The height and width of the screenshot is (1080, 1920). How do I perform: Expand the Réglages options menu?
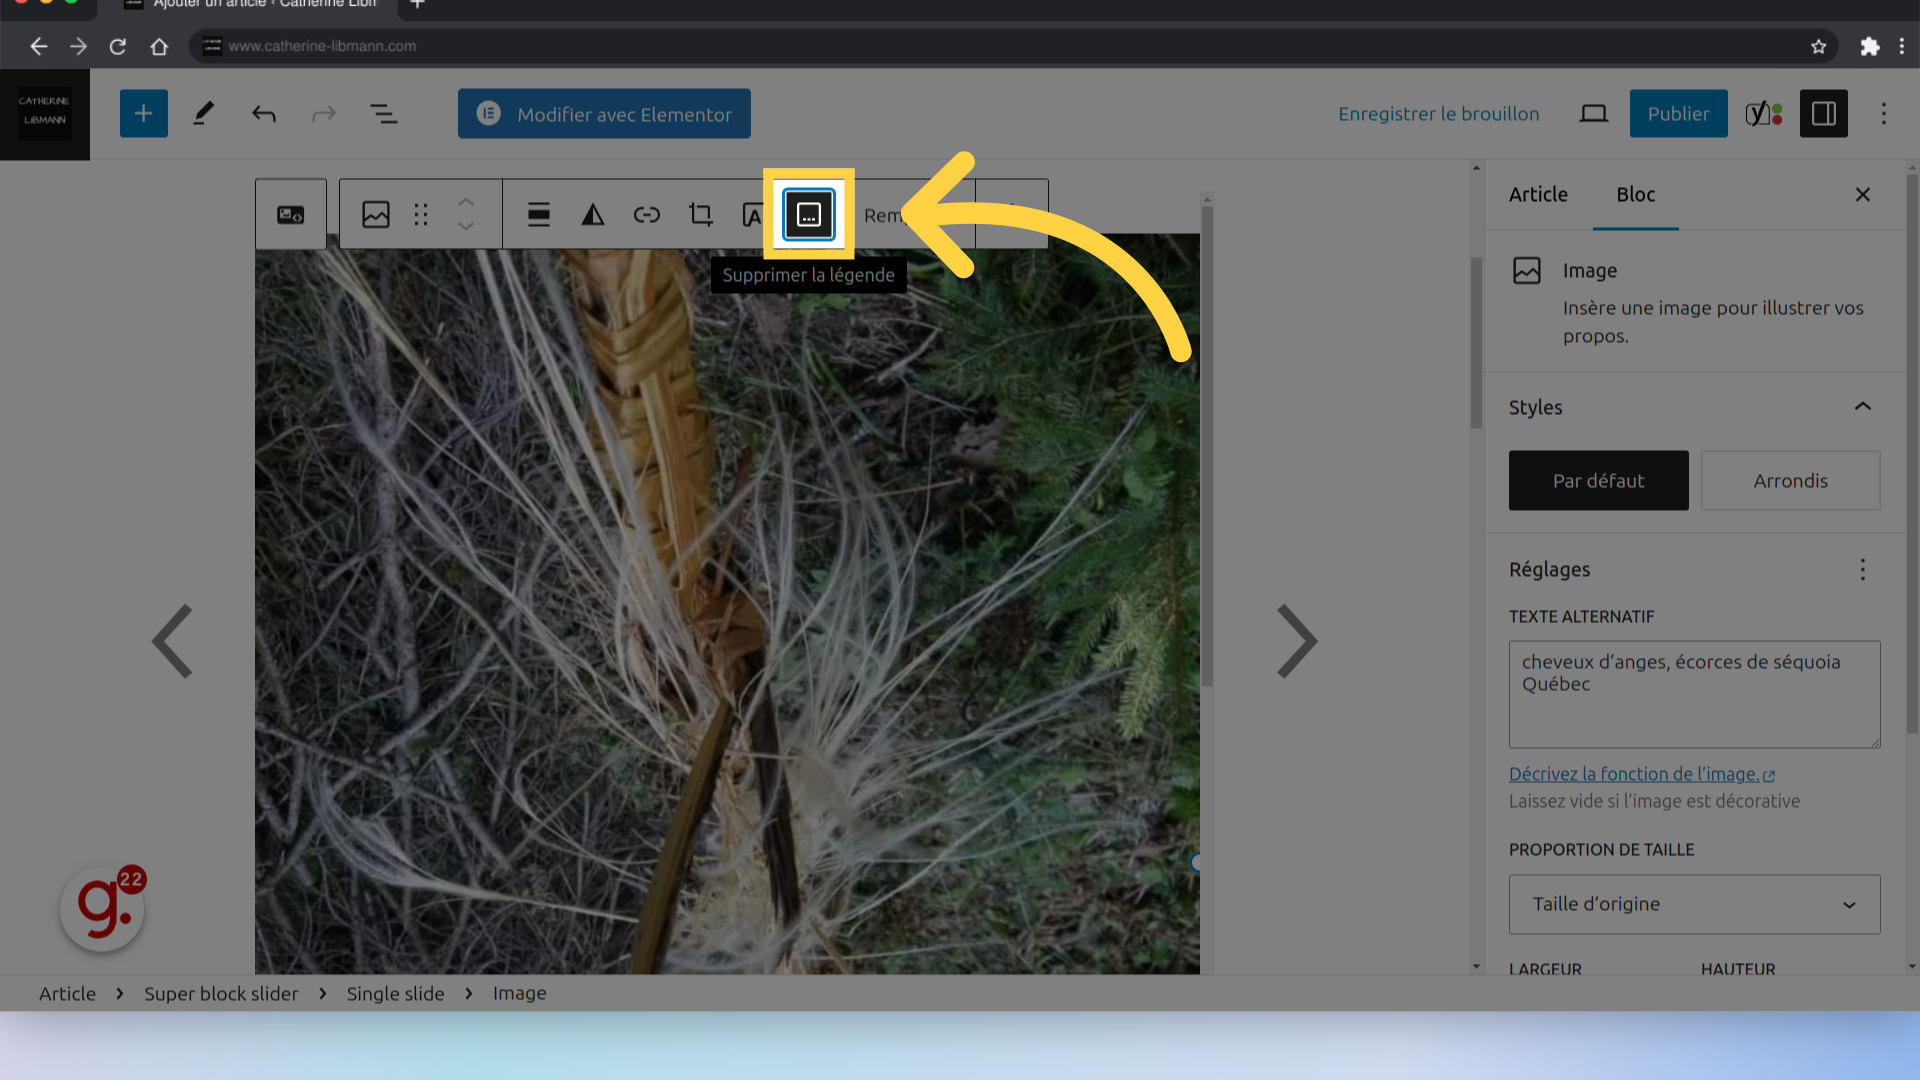click(1861, 568)
